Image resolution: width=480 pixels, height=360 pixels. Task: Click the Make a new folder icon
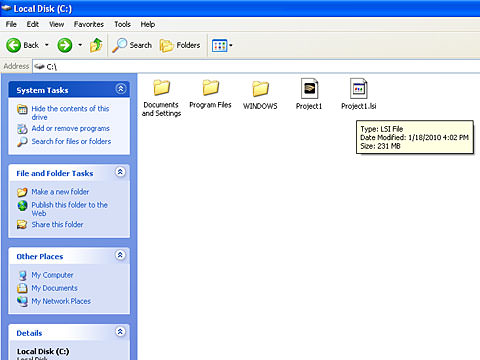22,192
